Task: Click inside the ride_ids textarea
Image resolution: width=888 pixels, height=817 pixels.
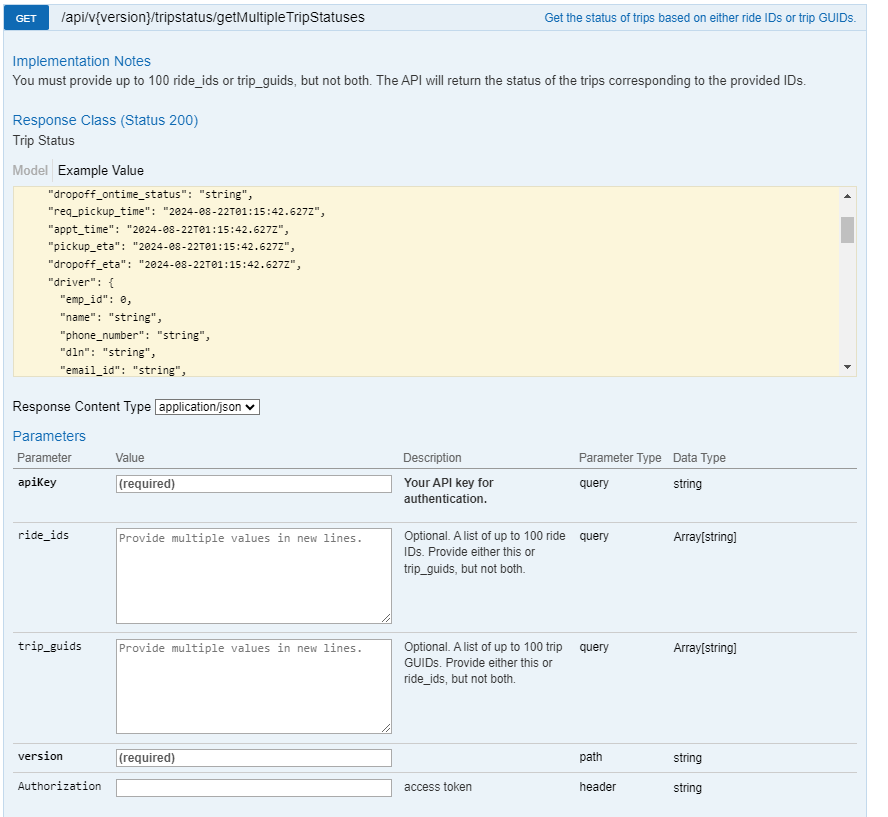Action: [254, 576]
